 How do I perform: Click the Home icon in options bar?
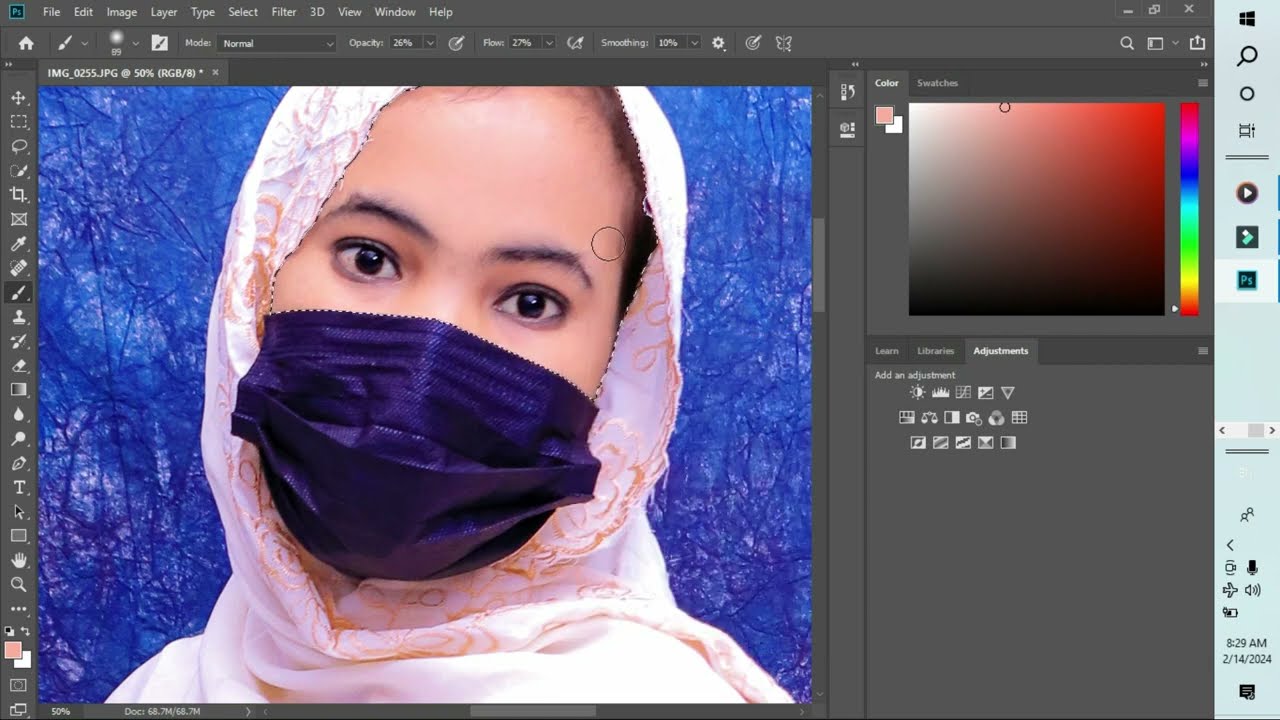tap(26, 43)
